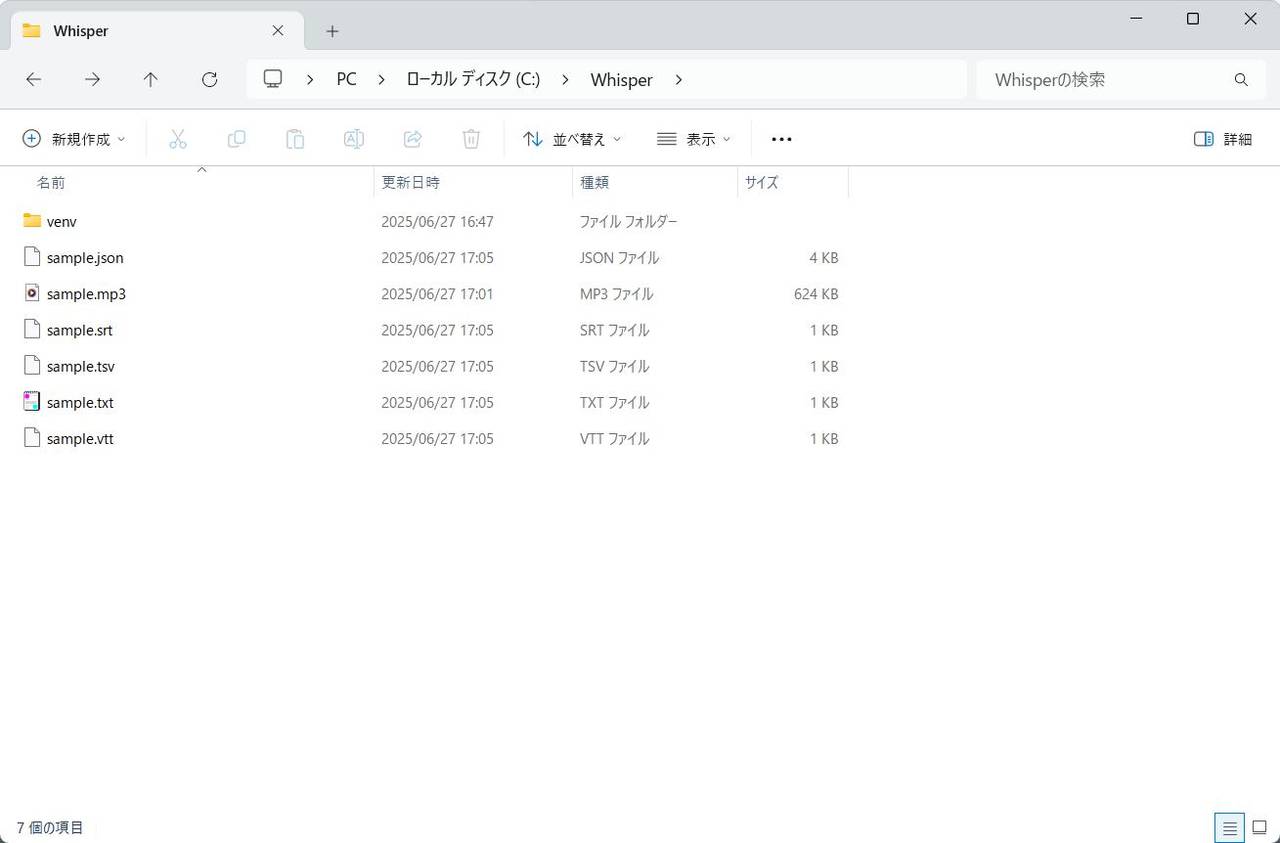Image resolution: width=1280 pixels, height=843 pixels.
Task: Expand chevron after PC breadcrumb
Action: (381, 80)
